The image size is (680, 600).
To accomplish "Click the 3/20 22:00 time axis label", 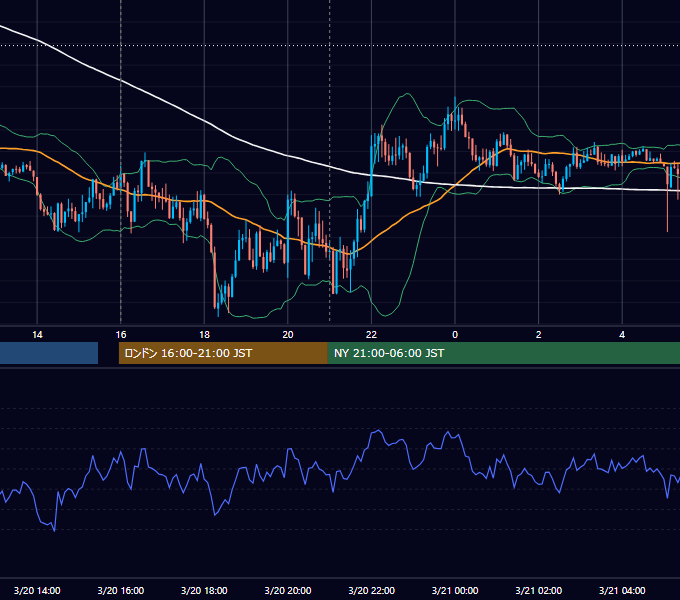I will click(x=371, y=590).
